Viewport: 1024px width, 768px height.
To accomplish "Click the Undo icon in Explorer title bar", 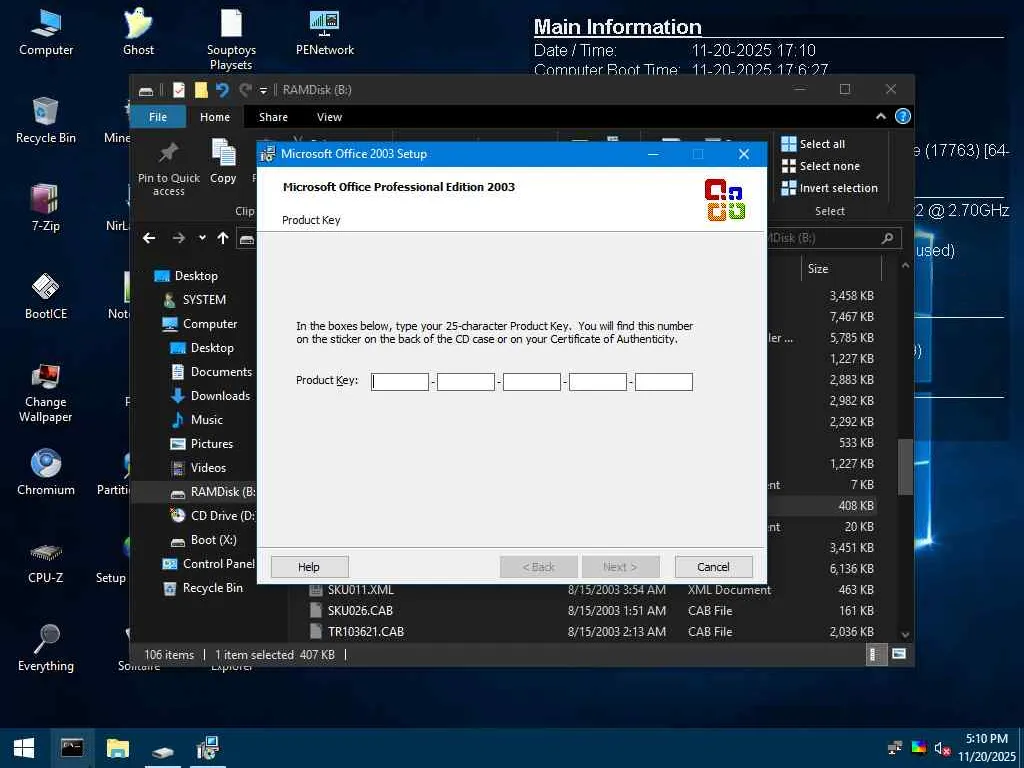I will (222, 90).
